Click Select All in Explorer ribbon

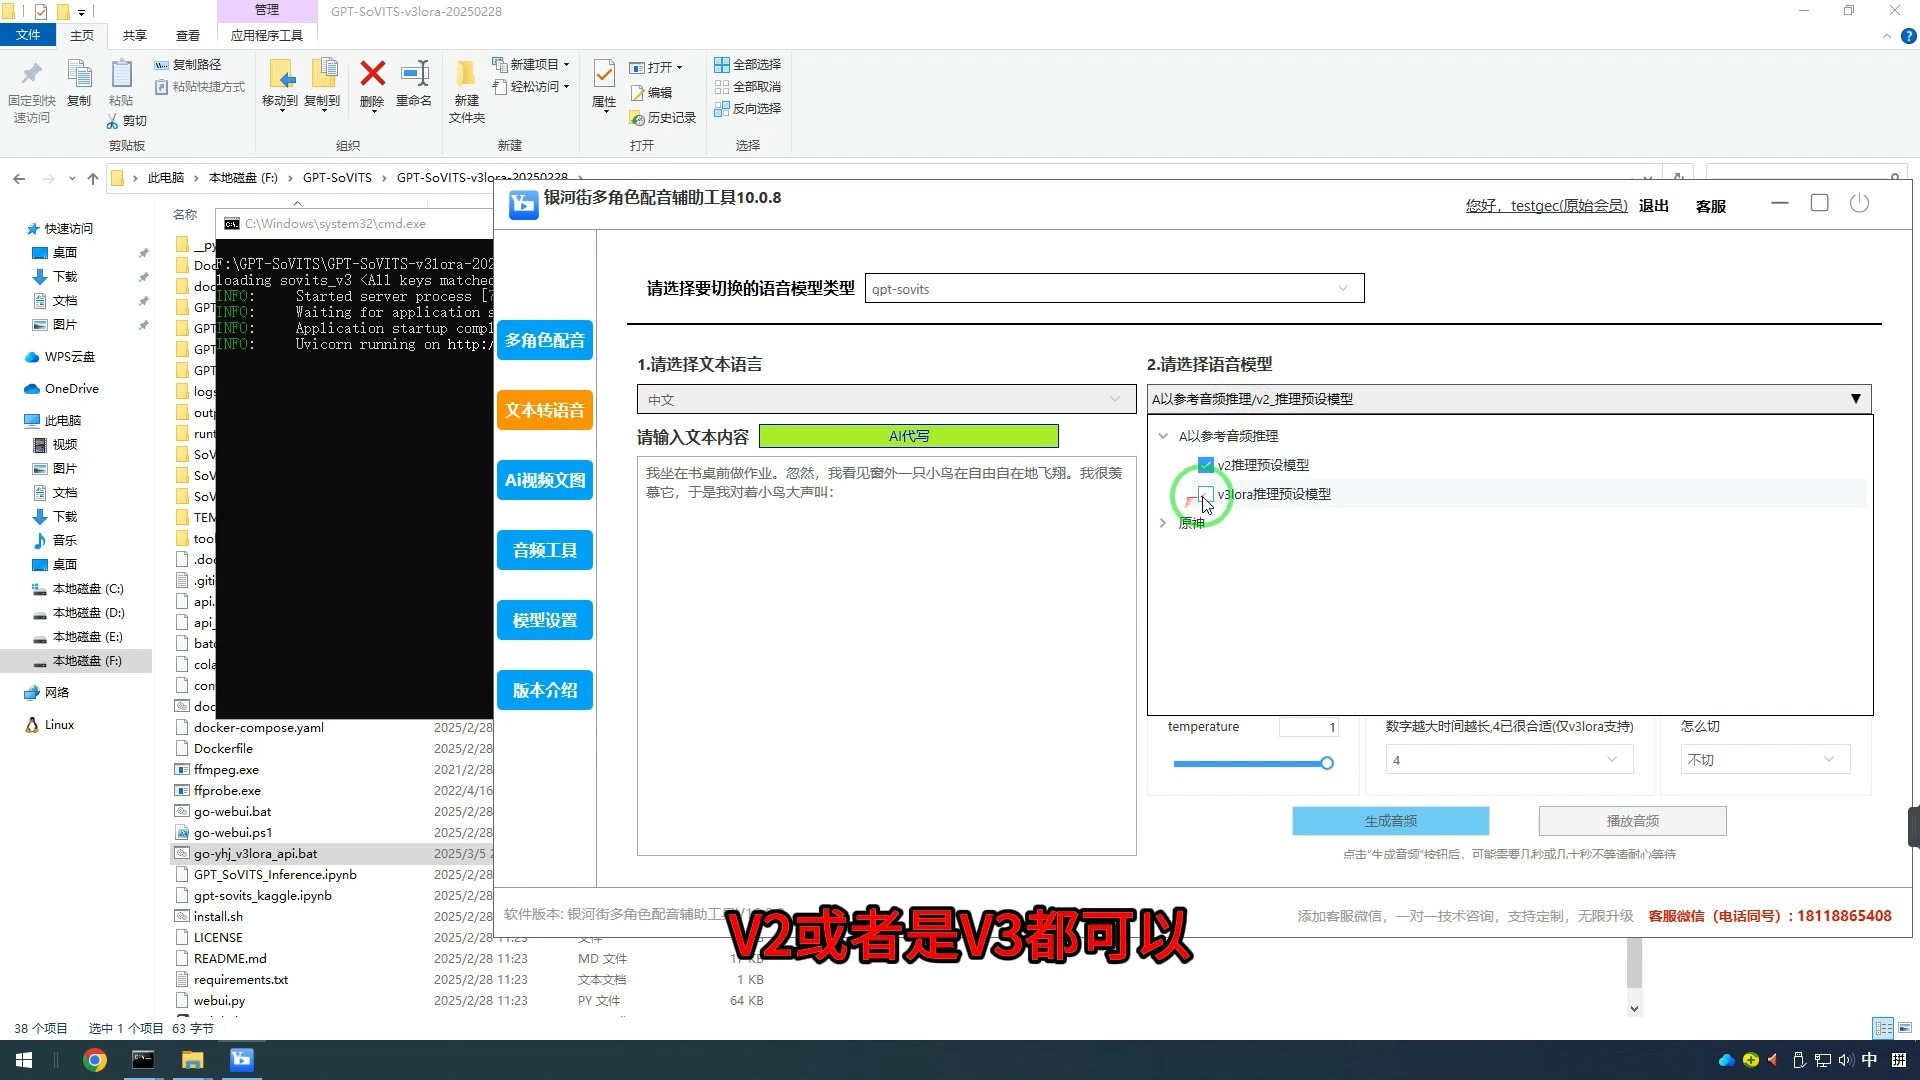point(748,64)
